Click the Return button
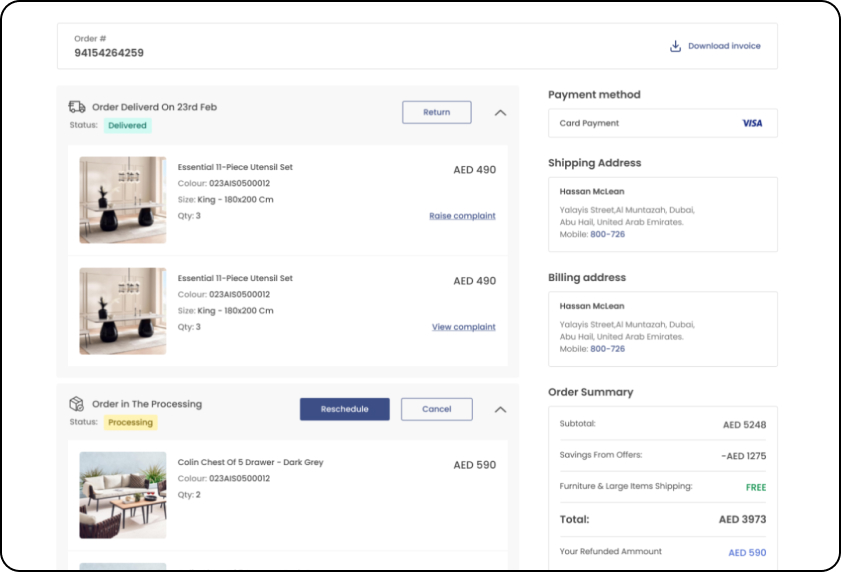 [437, 112]
